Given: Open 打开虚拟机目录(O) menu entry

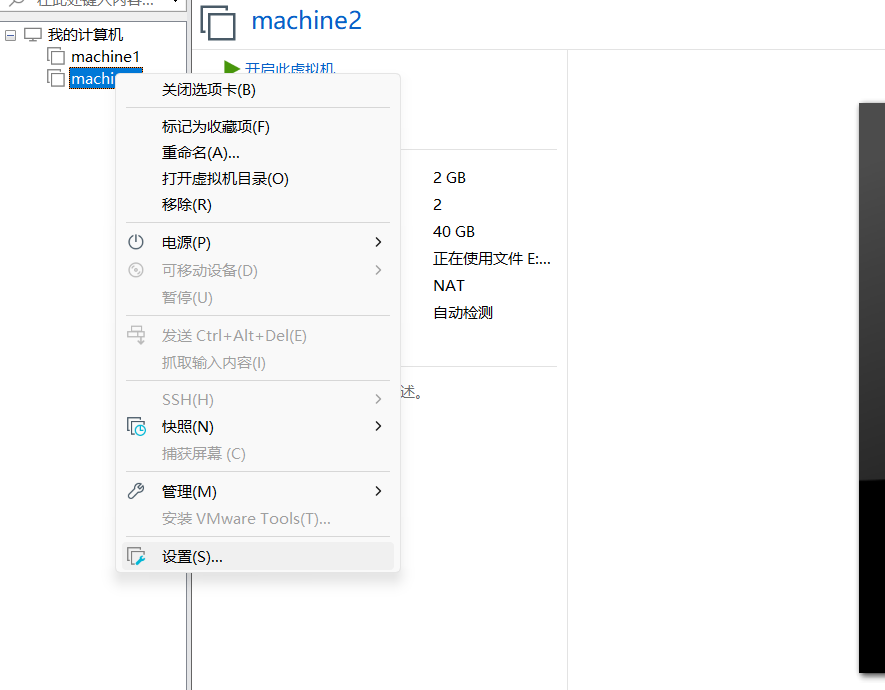Looking at the screenshot, I should pyautogui.click(x=257, y=178).
